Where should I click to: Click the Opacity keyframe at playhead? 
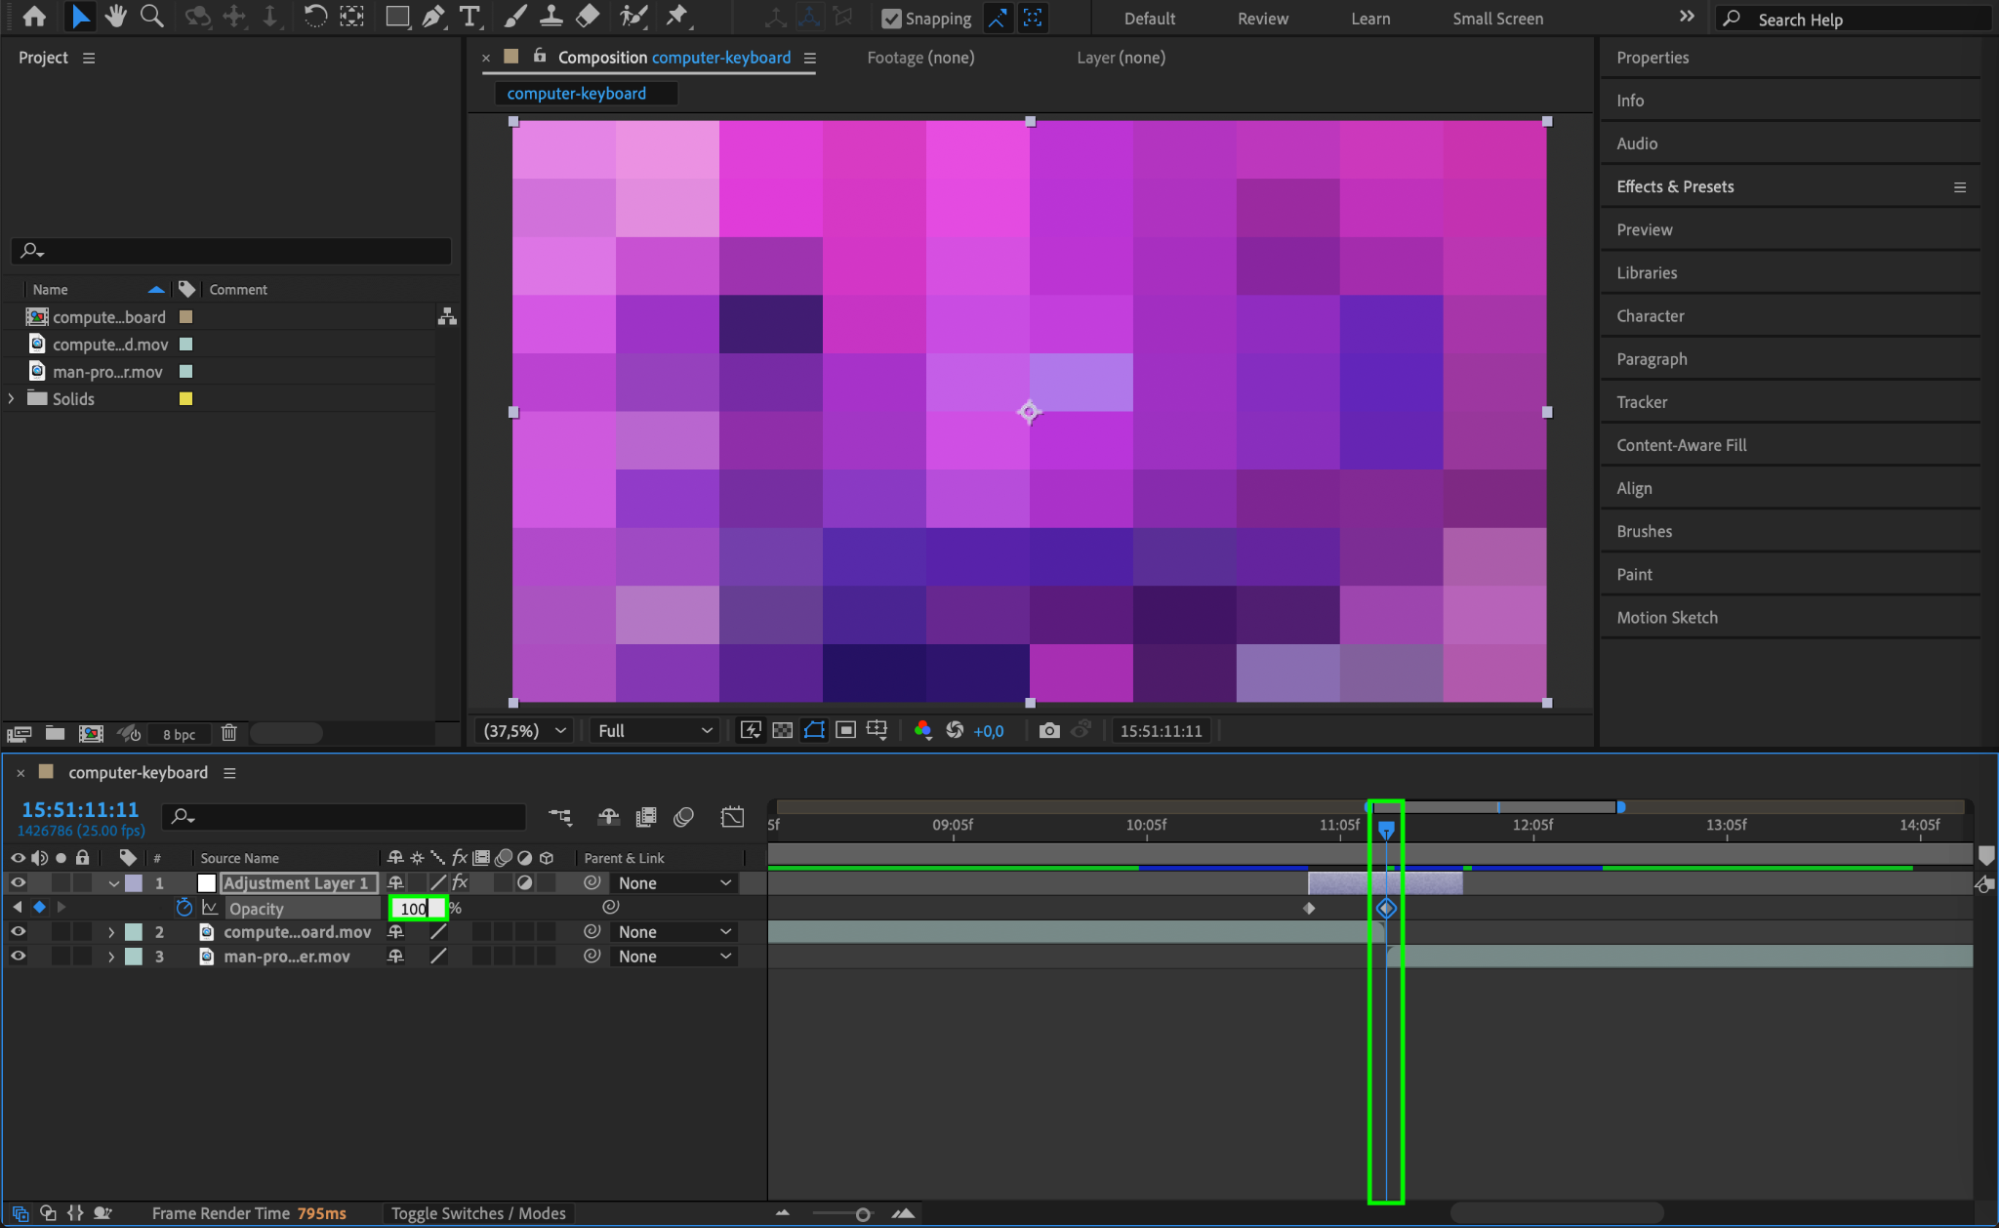pyautogui.click(x=1385, y=908)
